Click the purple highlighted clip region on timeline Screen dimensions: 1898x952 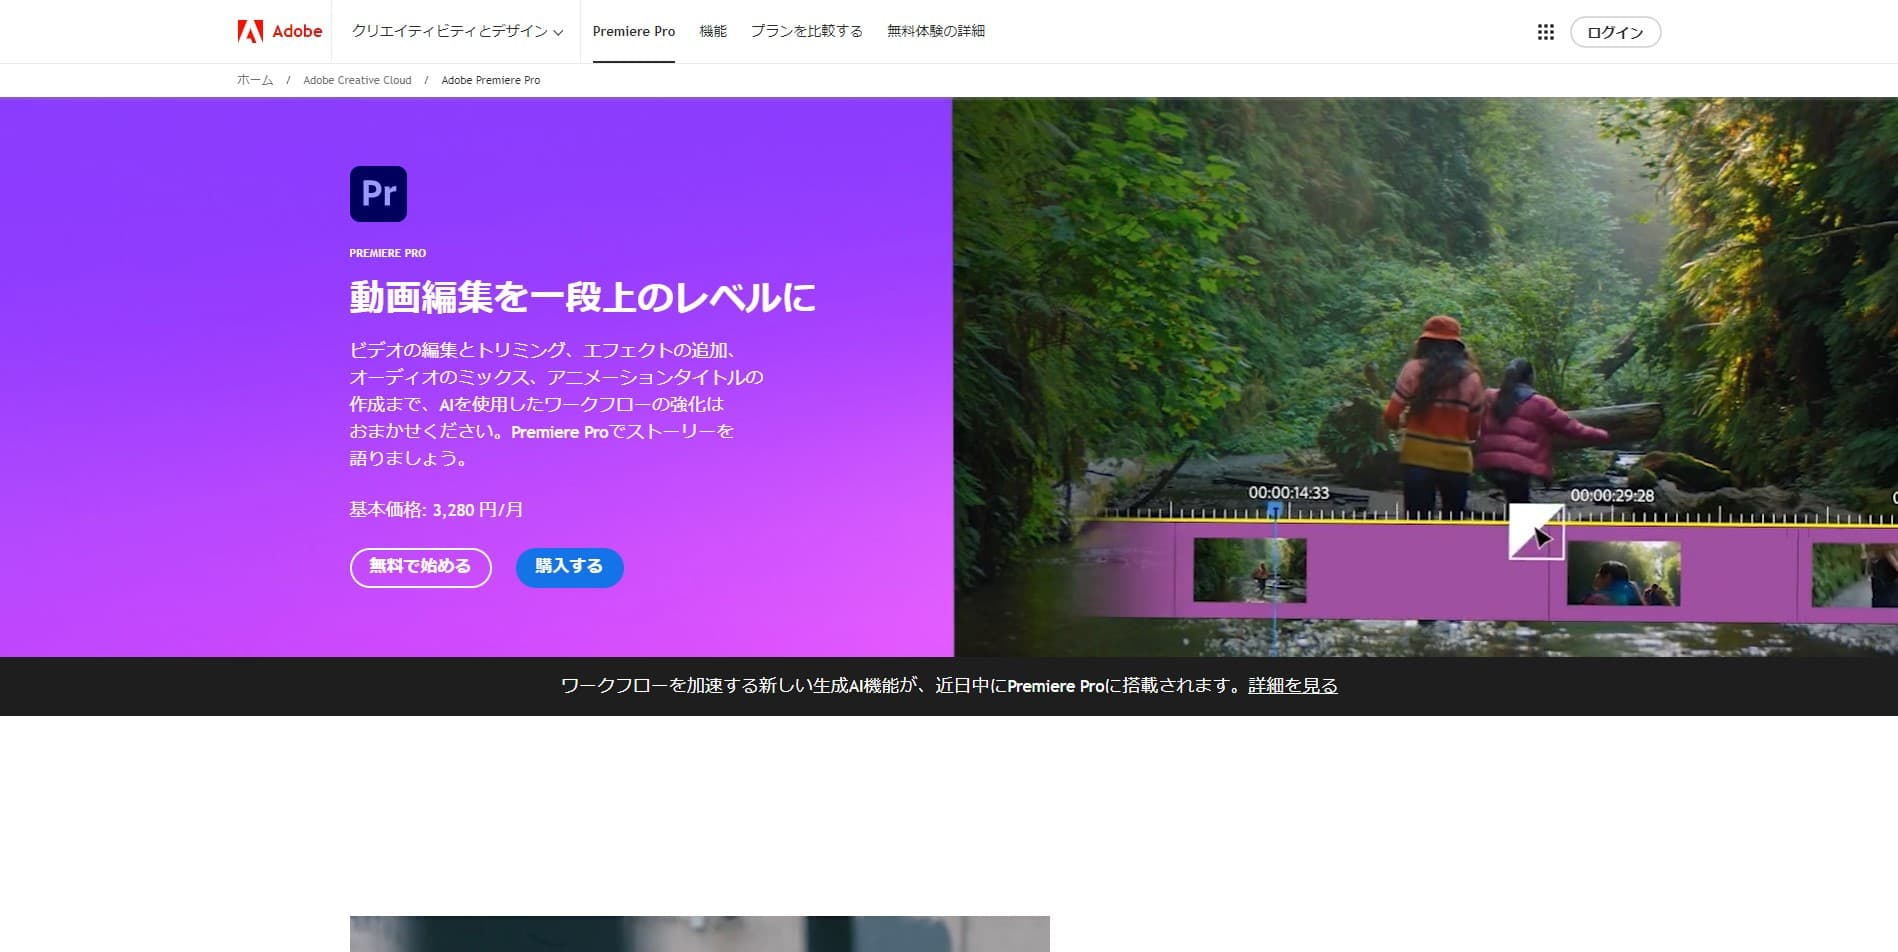[x=1400, y=575]
